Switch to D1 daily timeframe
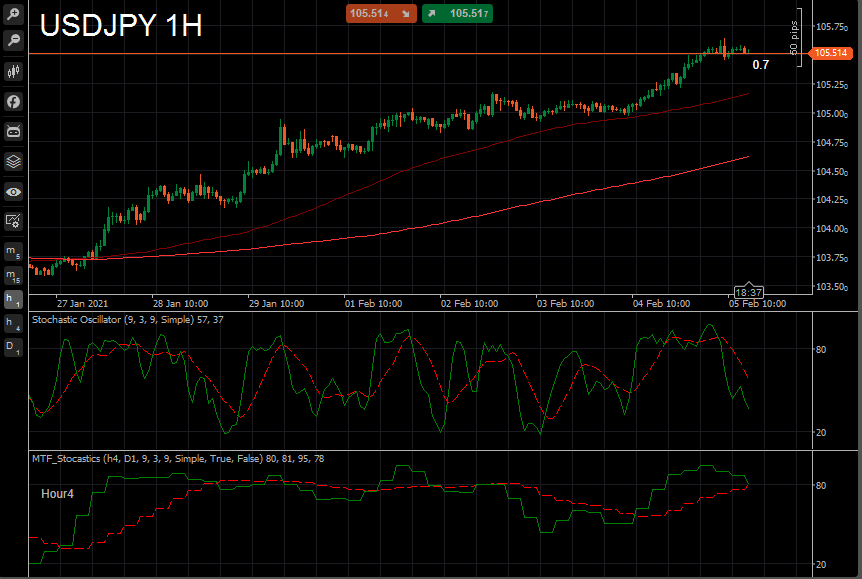 pyautogui.click(x=13, y=348)
